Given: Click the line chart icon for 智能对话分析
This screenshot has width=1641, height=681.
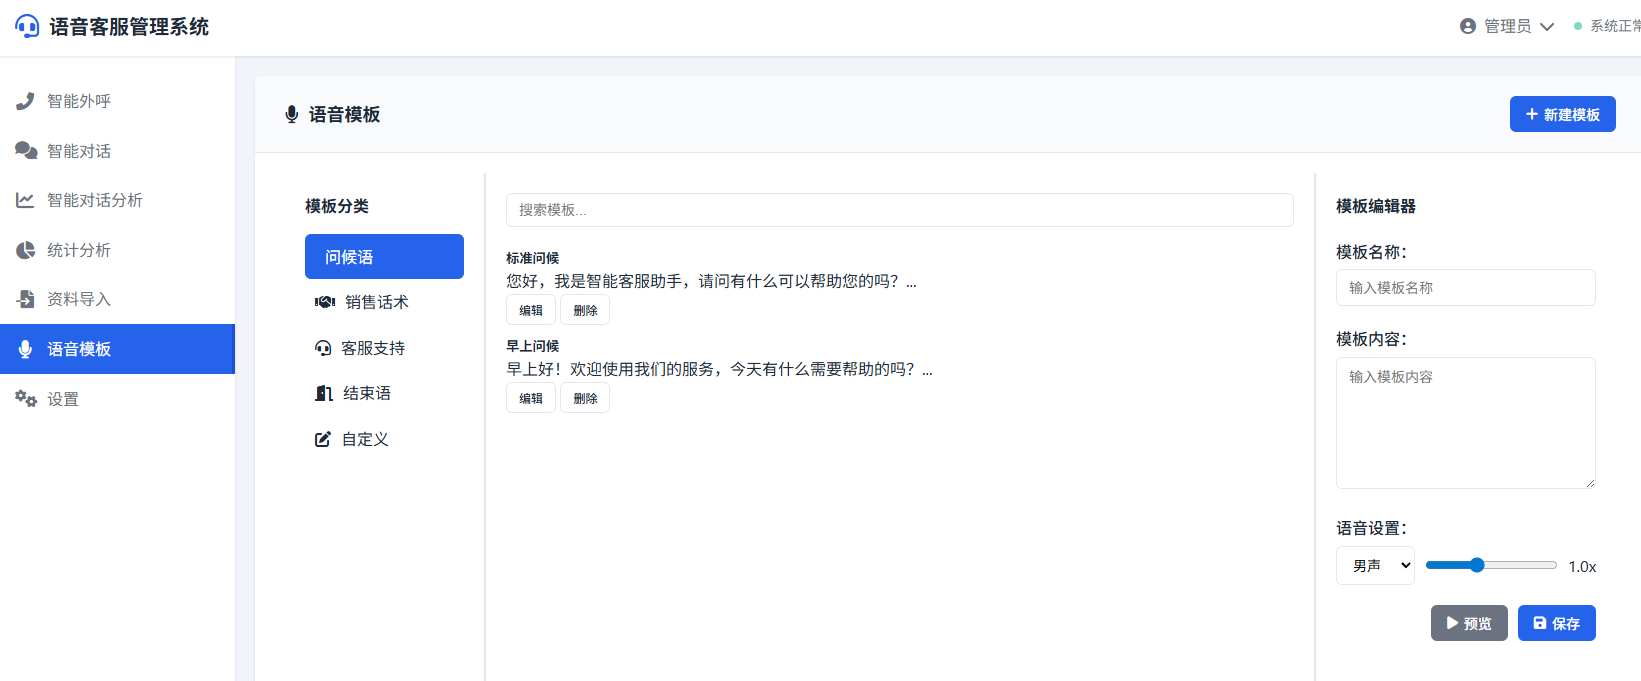Looking at the screenshot, I should pyautogui.click(x=25, y=200).
